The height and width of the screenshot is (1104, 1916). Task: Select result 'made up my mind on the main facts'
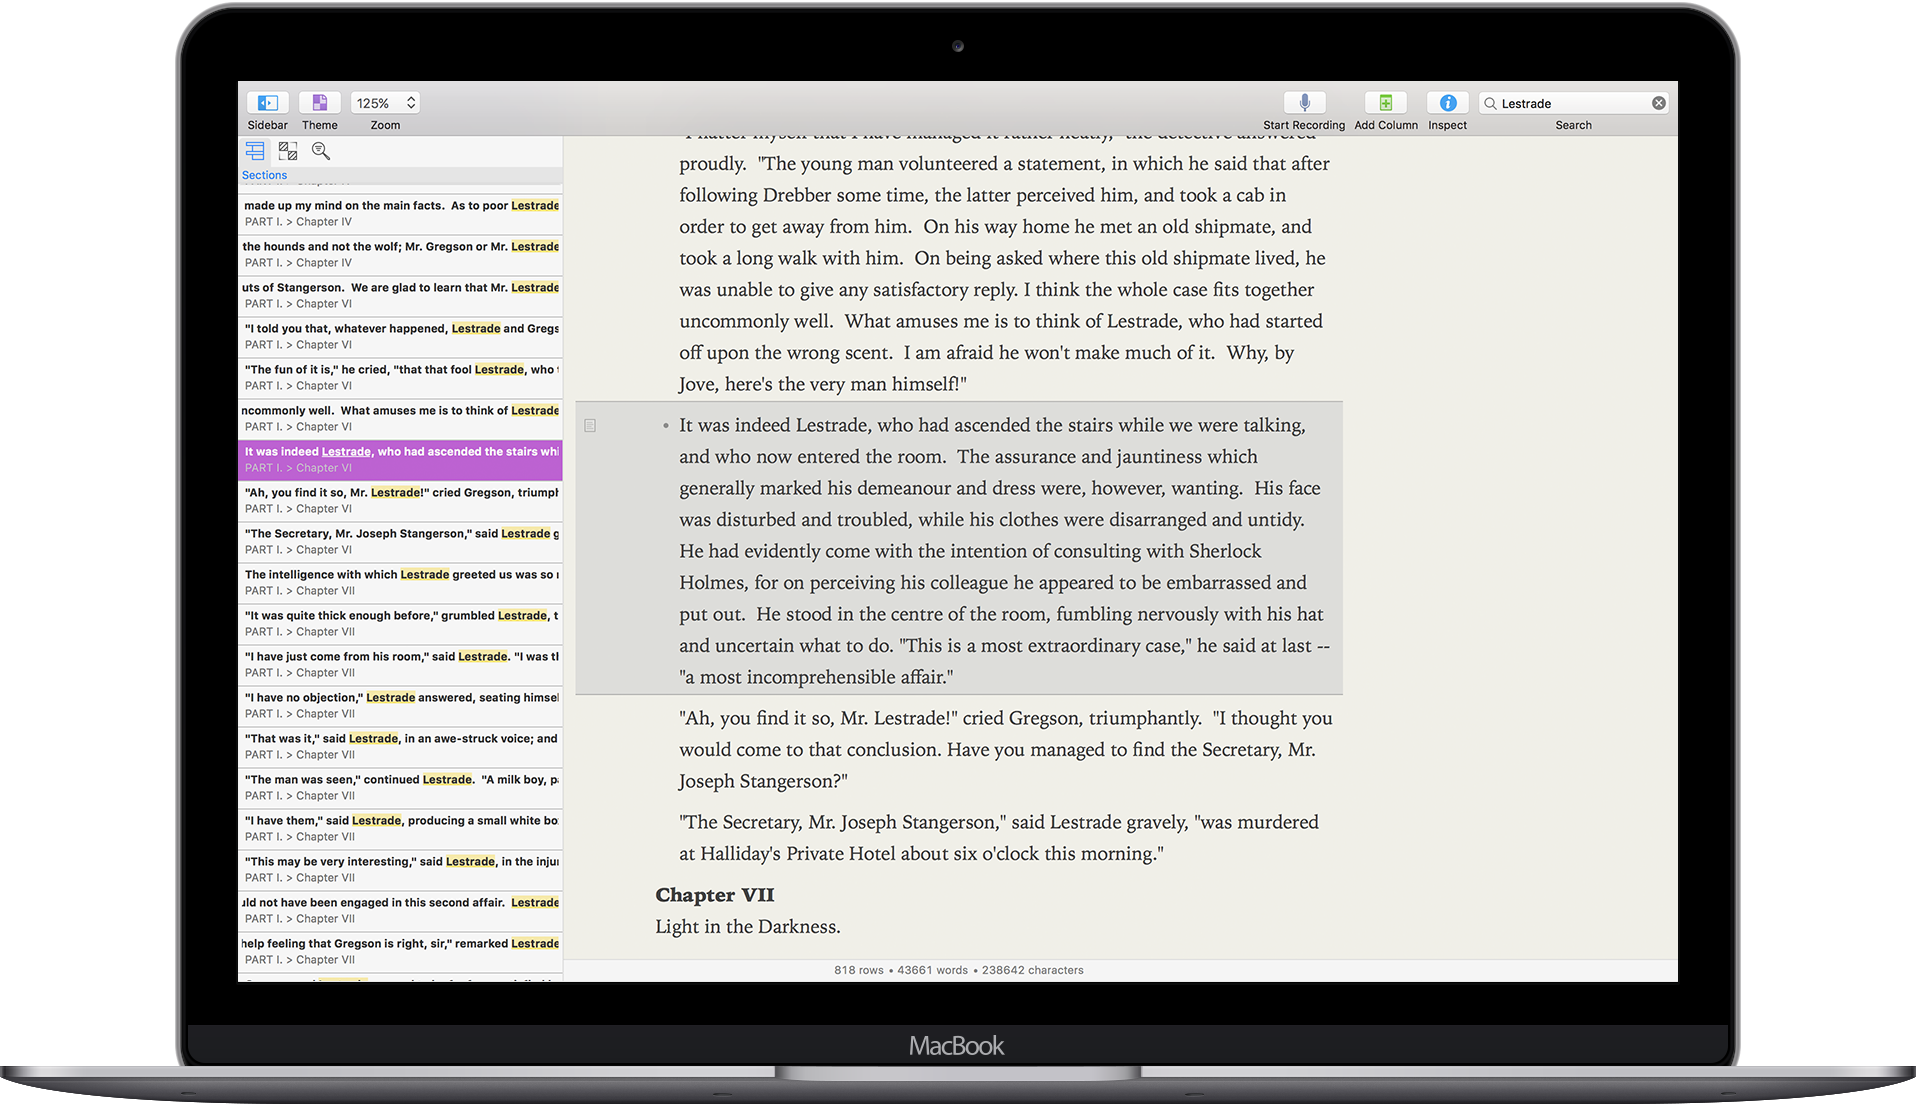[400, 214]
